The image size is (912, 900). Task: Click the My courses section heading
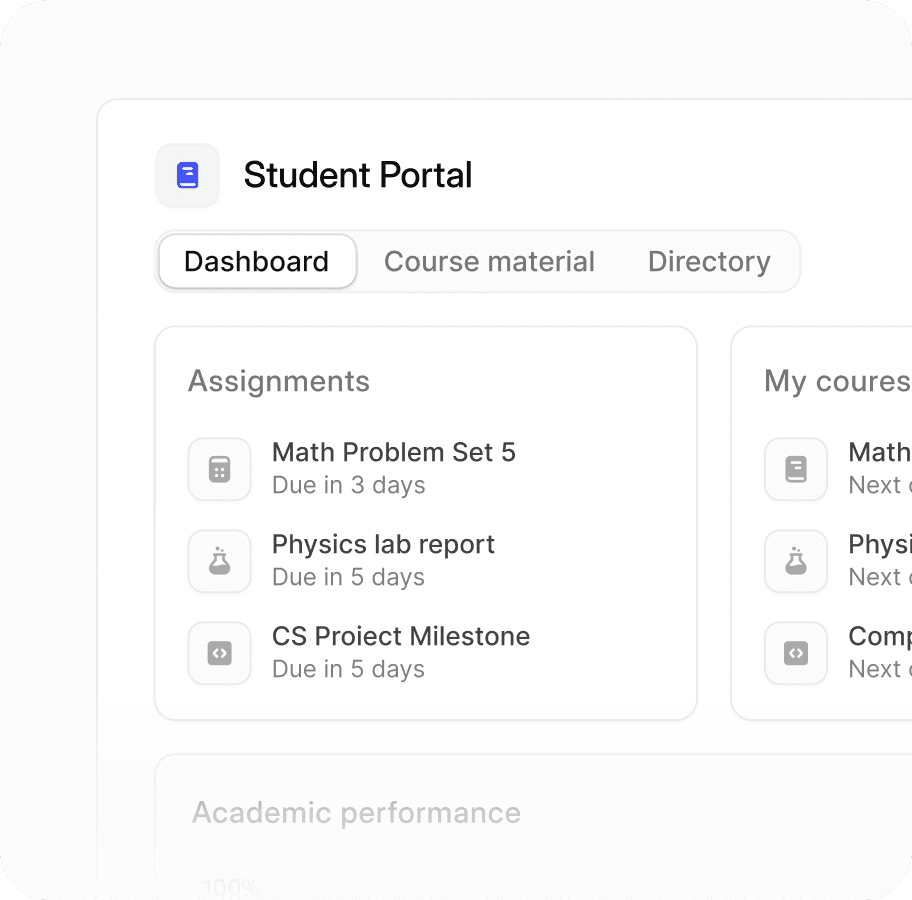click(837, 381)
